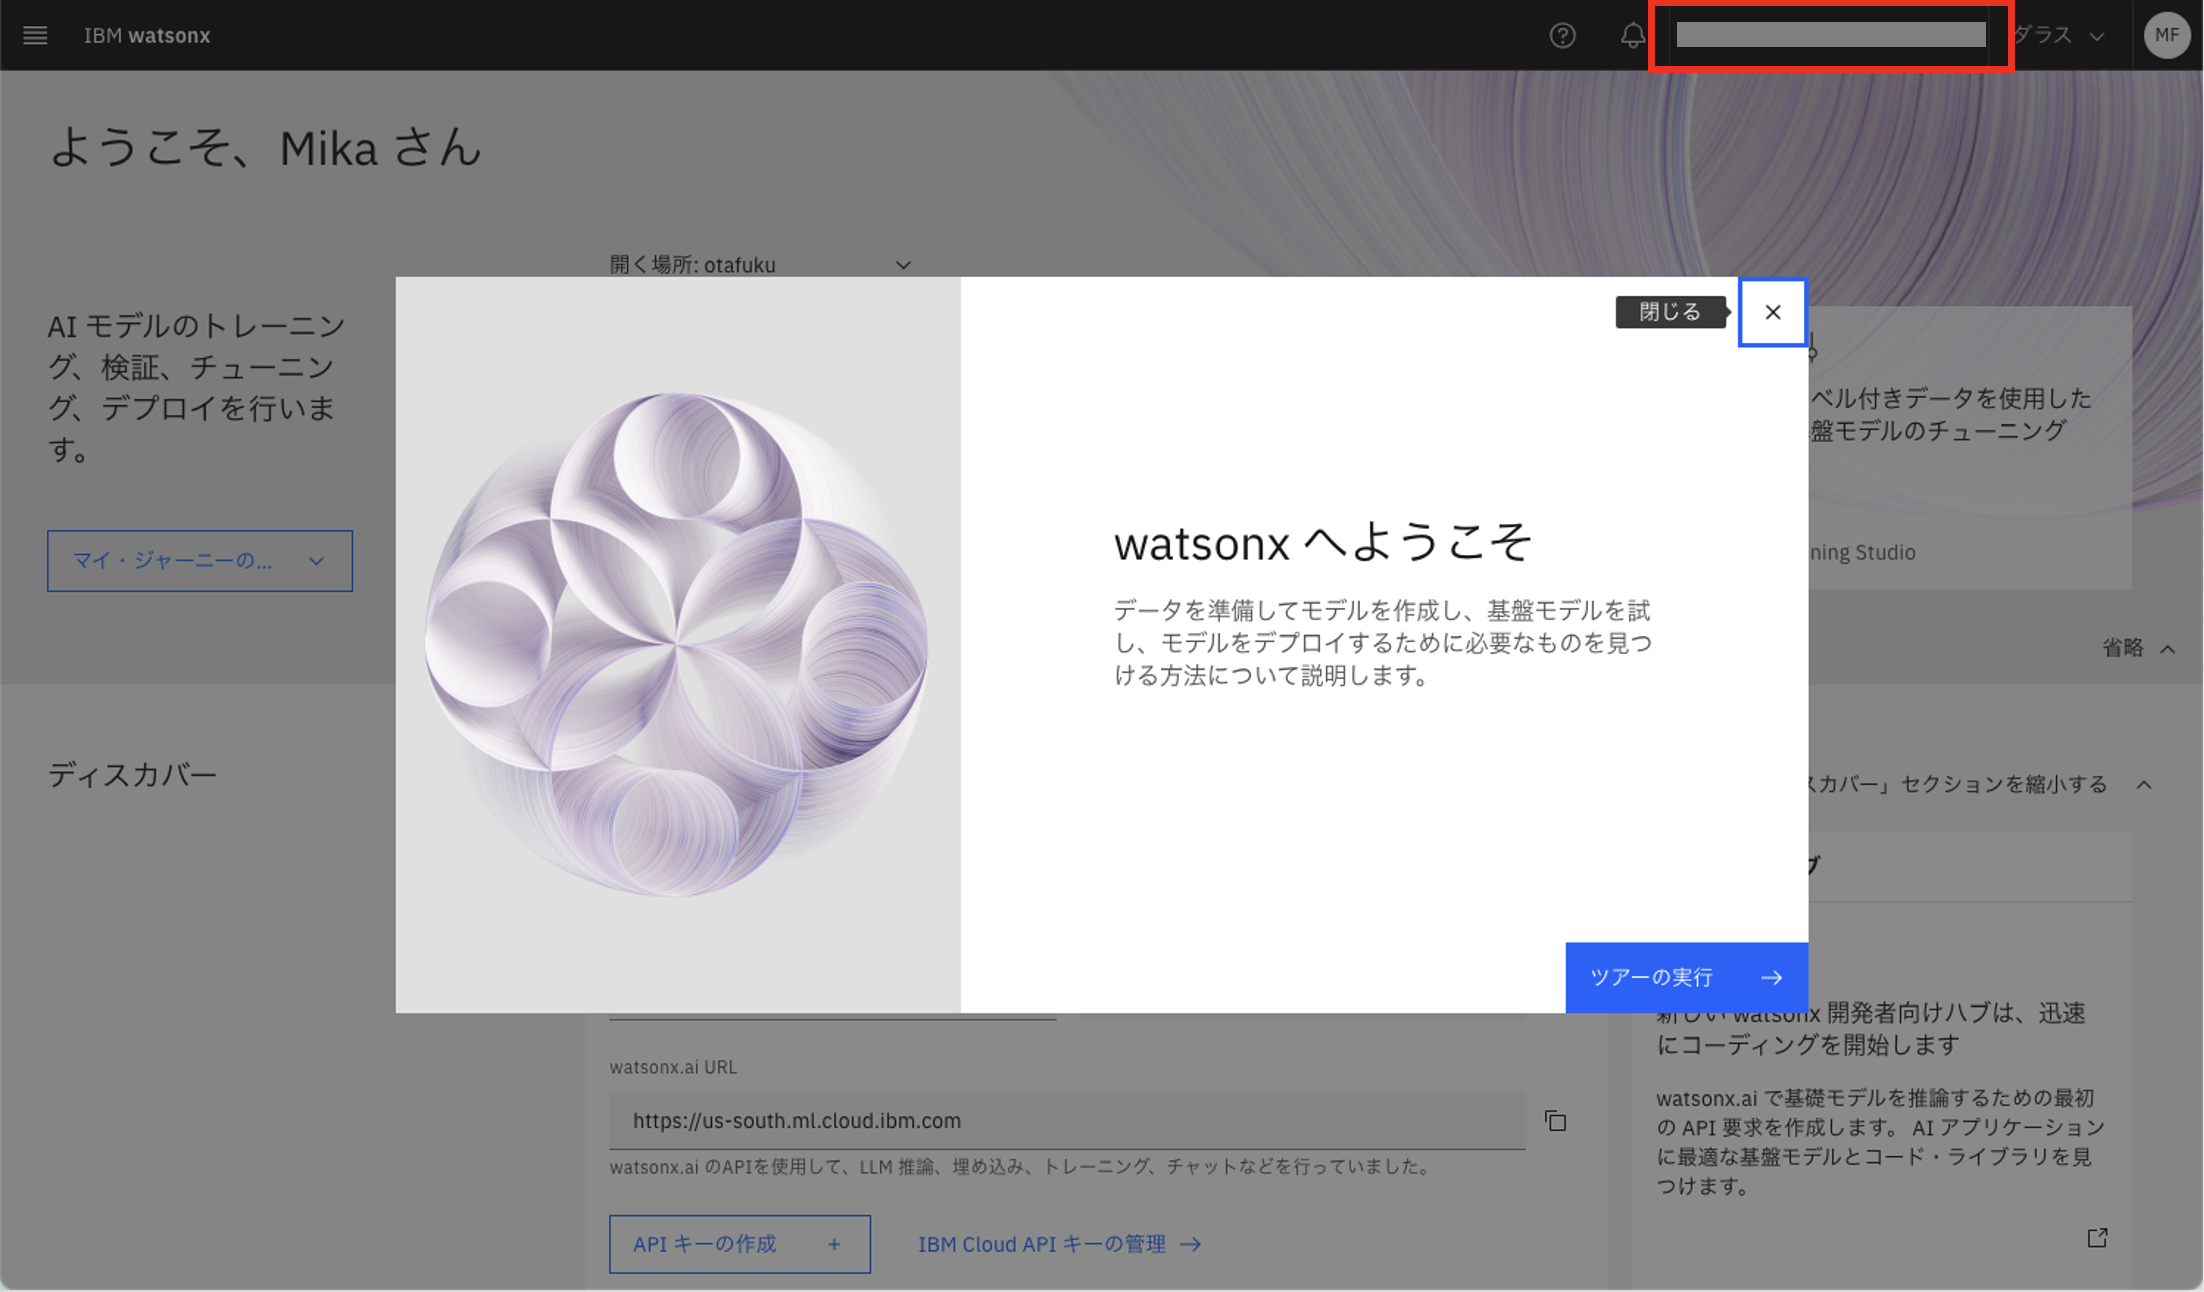View notifications via the bell icon
This screenshot has height=1292, width=2204.
pyautogui.click(x=1632, y=35)
